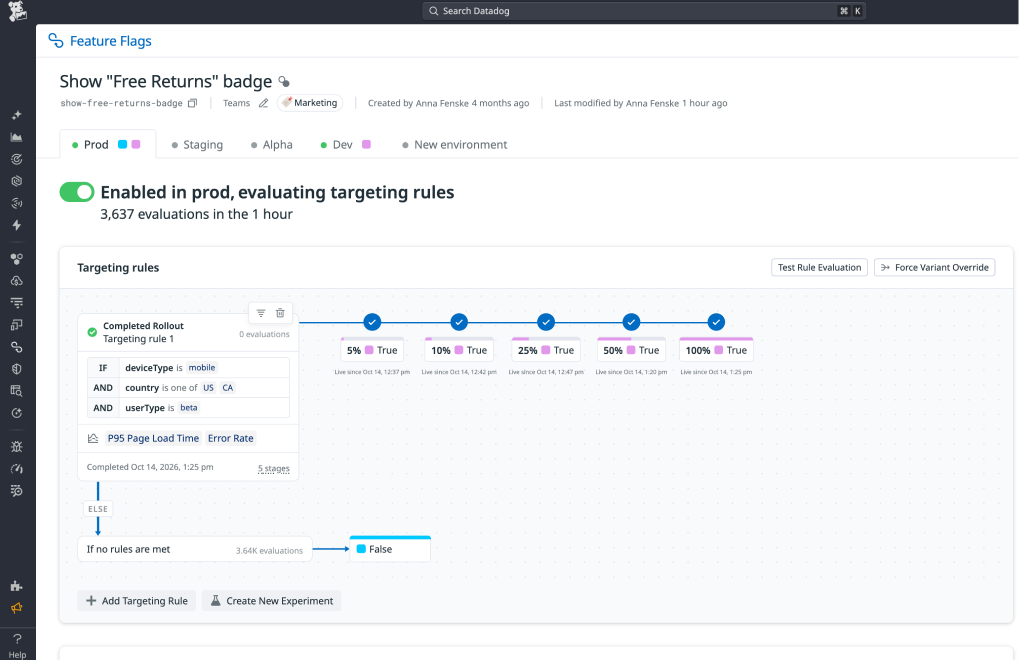Click Add Targeting Rule button
This screenshot has width=1020, height=660.
tap(137, 601)
